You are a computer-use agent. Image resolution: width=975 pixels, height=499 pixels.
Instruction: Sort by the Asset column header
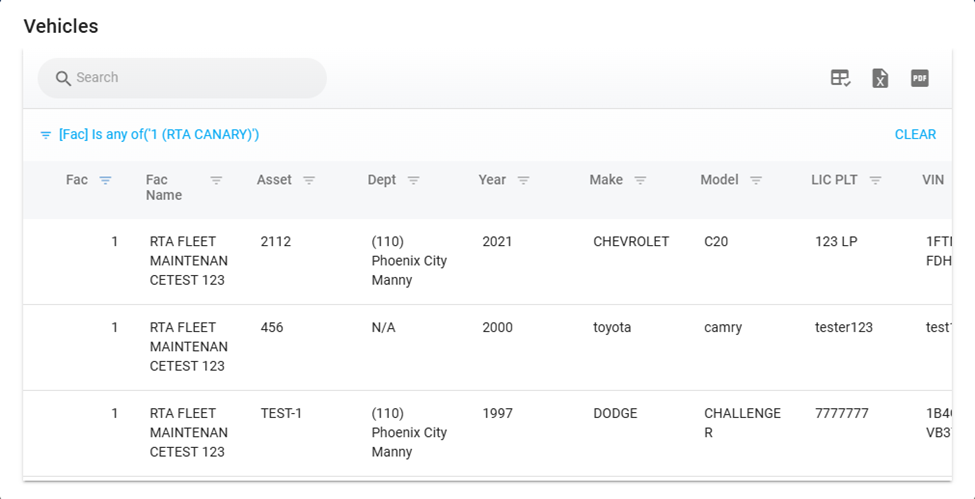[x=274, y=180]
